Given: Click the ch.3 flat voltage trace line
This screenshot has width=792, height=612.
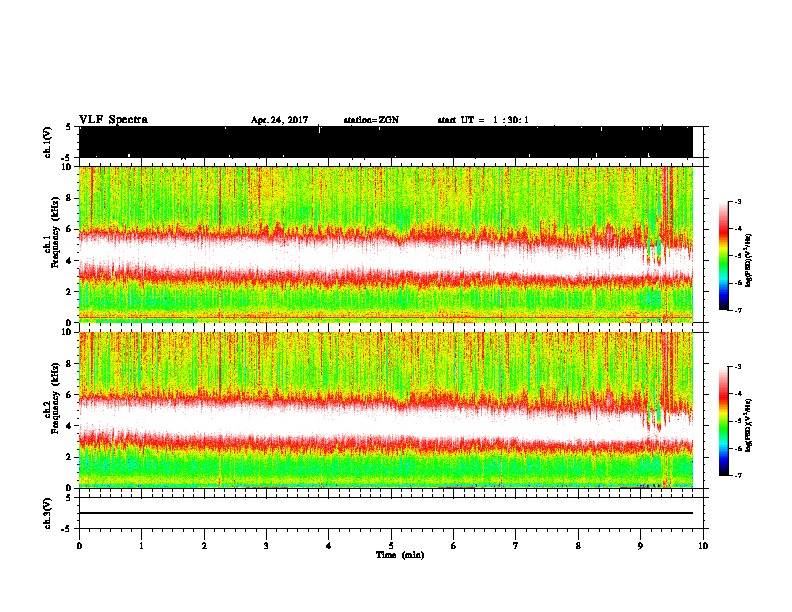Looking at the screenshot, I should 386,513.
